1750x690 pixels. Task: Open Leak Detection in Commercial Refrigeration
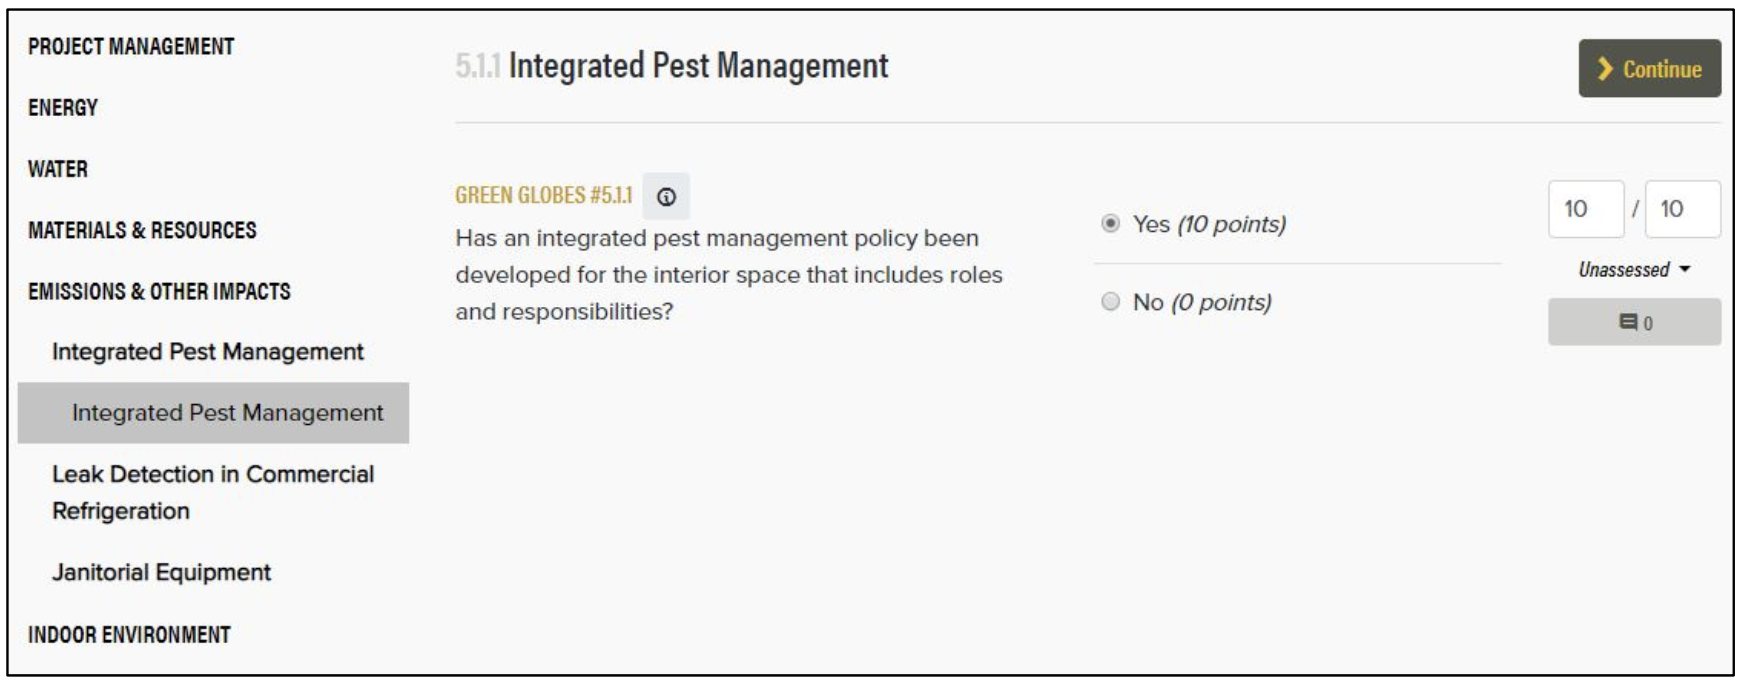213,492
